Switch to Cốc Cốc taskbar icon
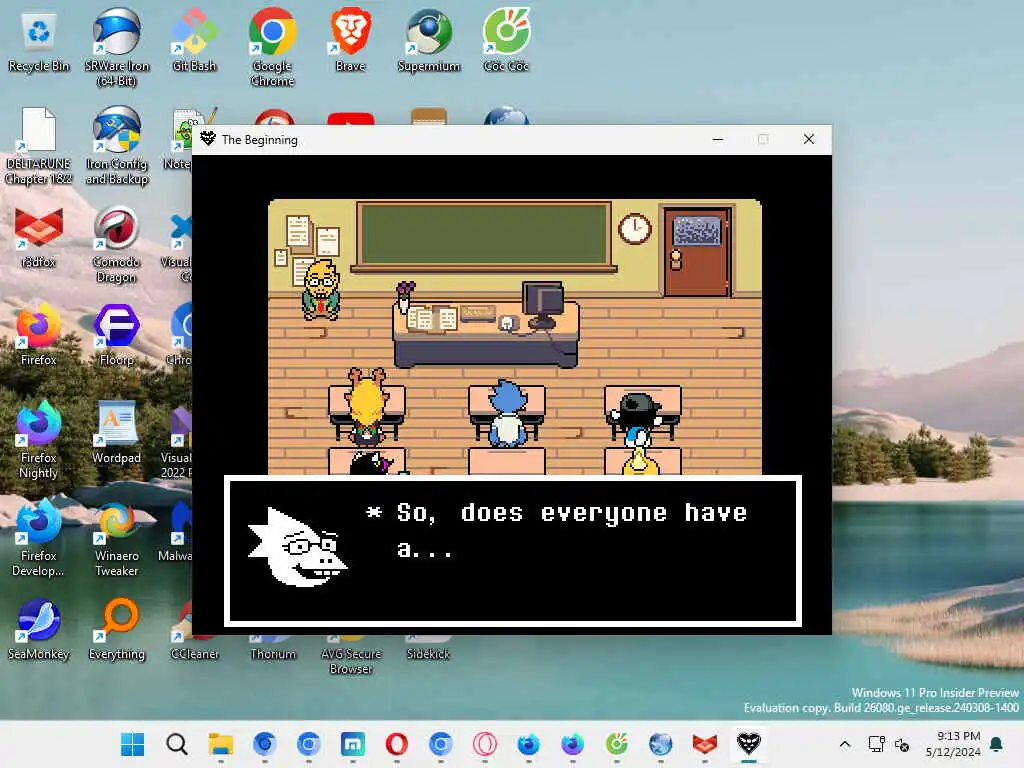1024x768 pixels. click(x=616, y=744)
